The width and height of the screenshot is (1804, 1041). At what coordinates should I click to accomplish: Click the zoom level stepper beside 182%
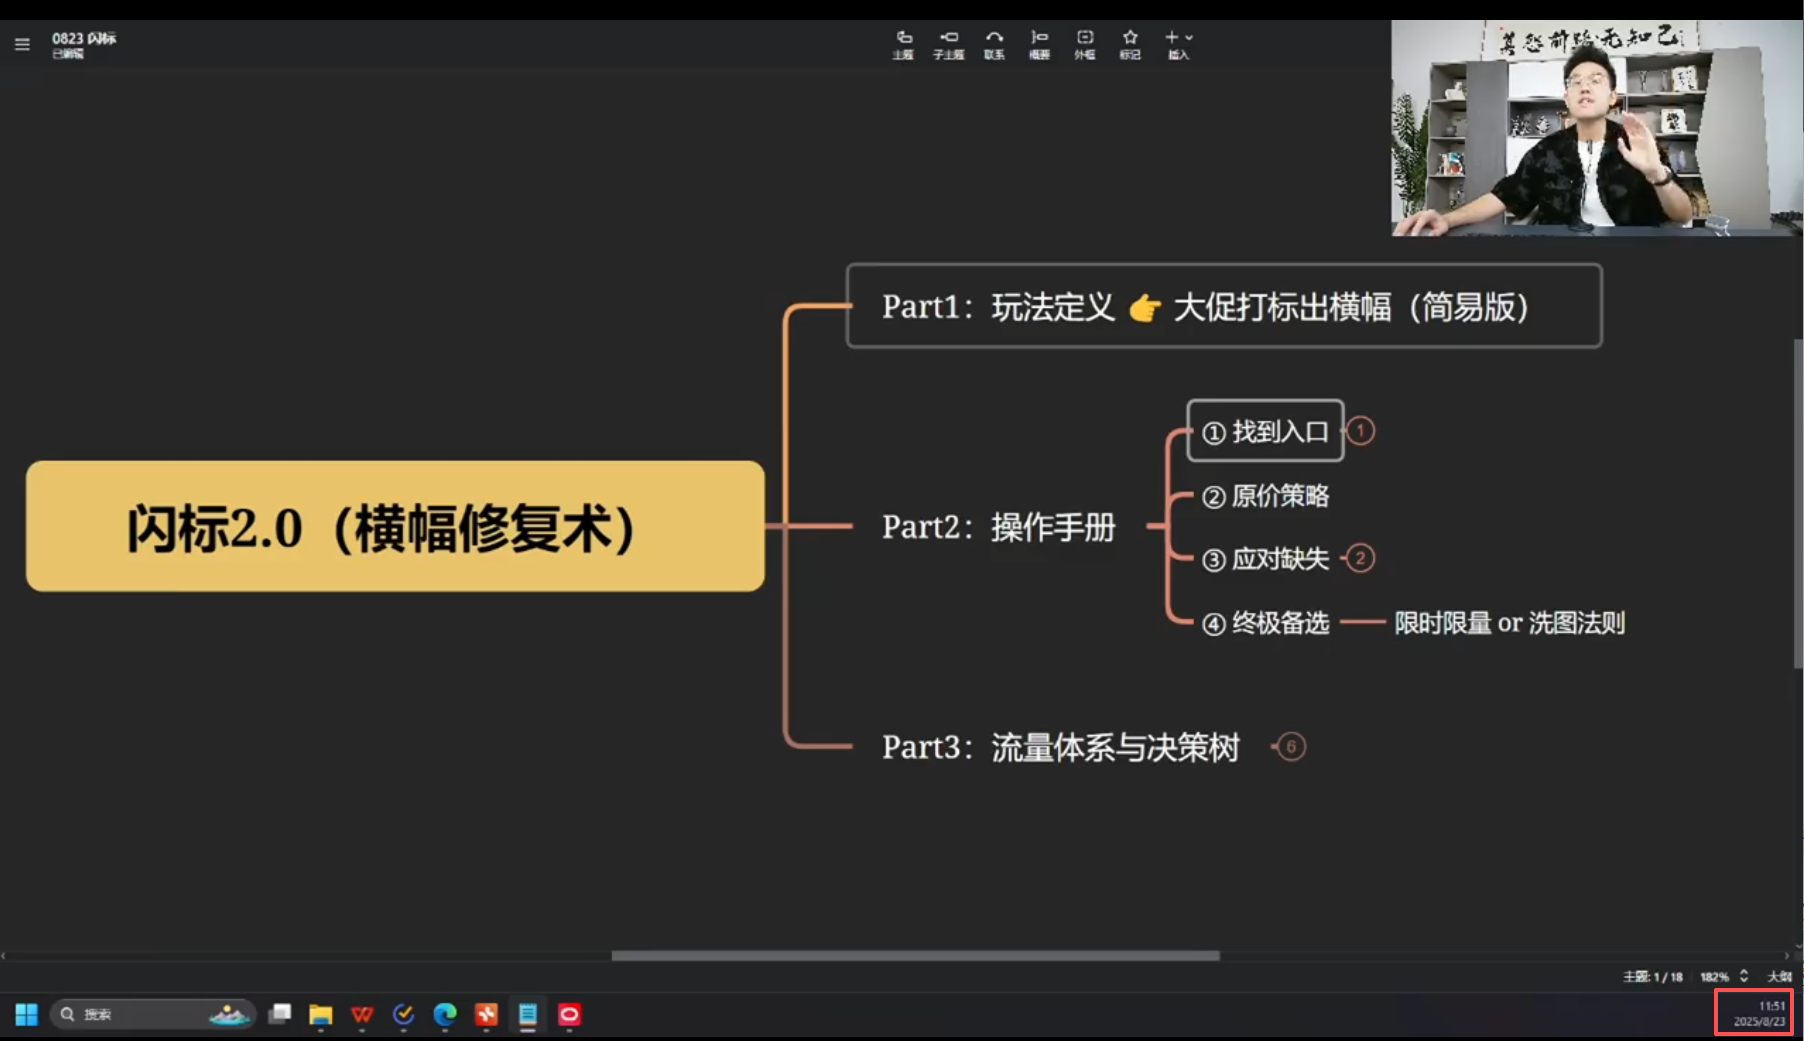[1744, 976]
